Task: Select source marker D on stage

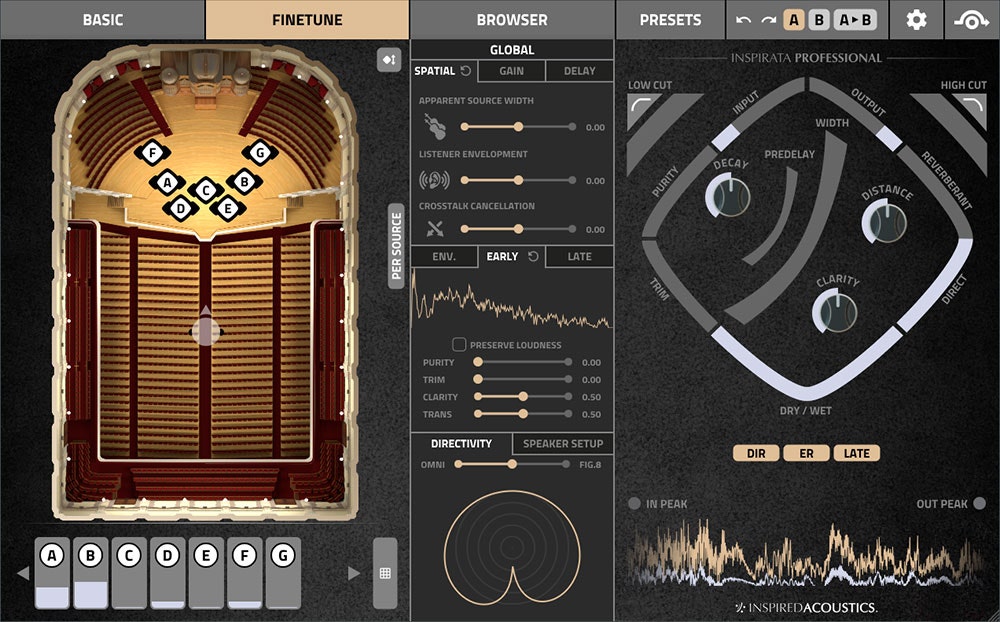Action: tap(181, 208)
